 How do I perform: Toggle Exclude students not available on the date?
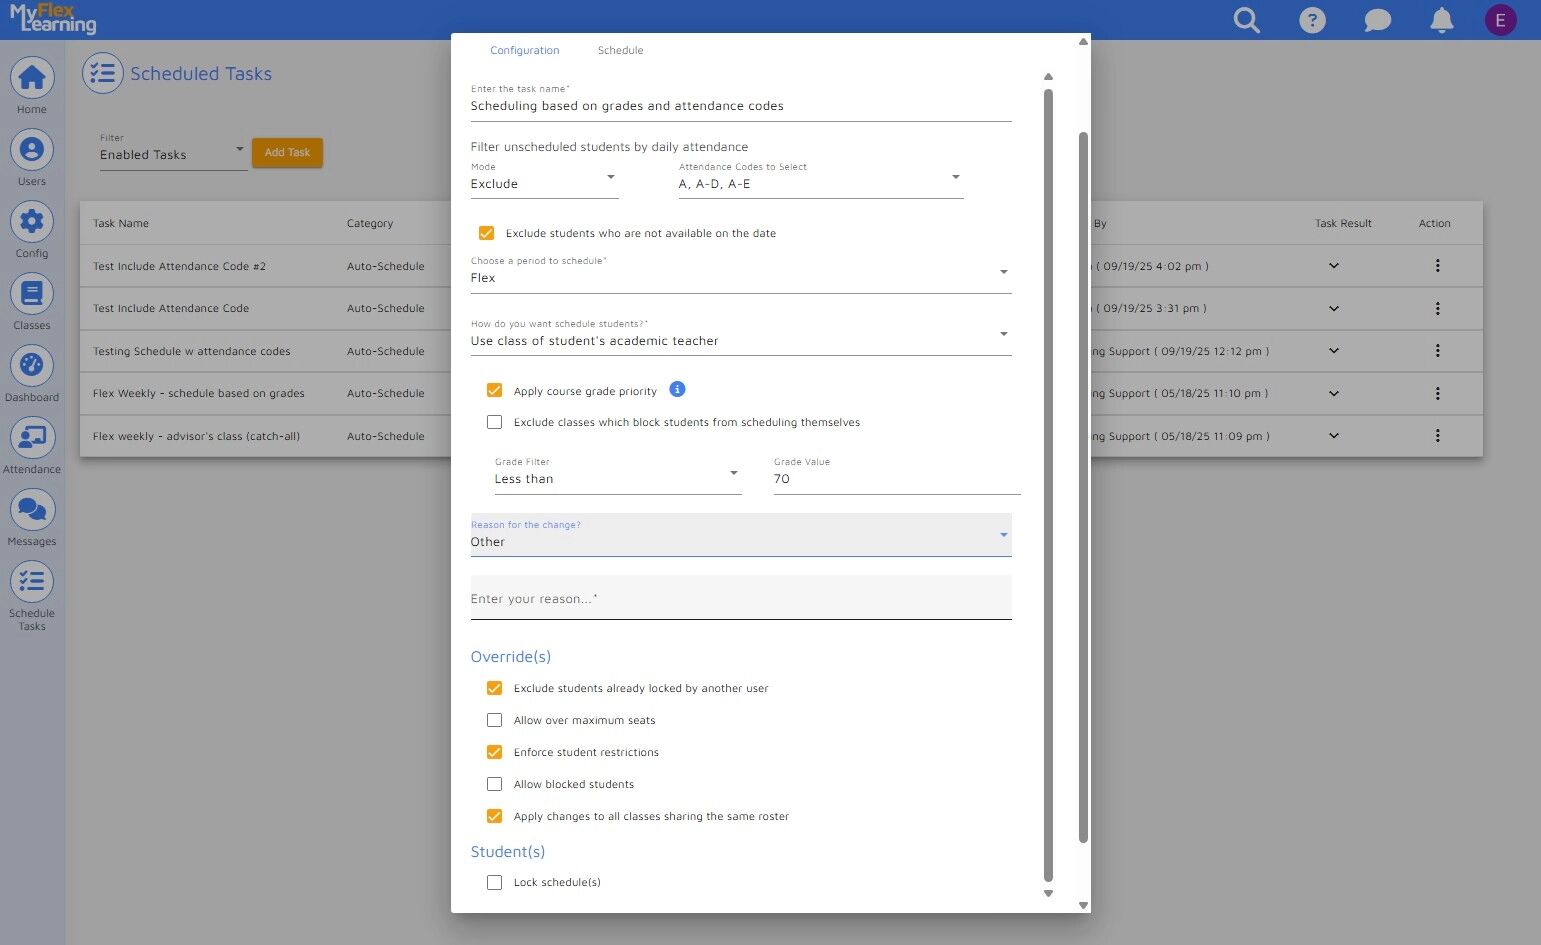coord(486,233)
